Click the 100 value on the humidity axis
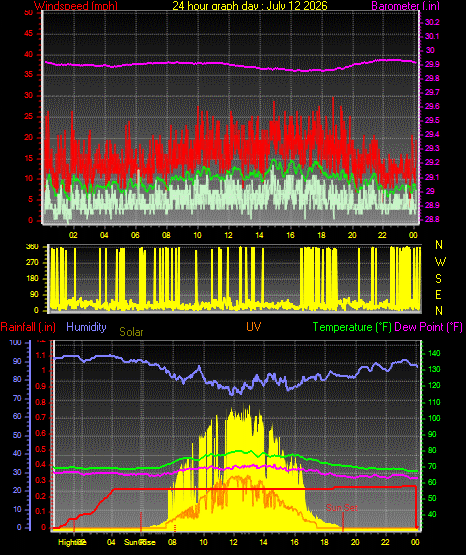Screen dimensions: 466x555 pyautogui.click(x=16, y=343)
